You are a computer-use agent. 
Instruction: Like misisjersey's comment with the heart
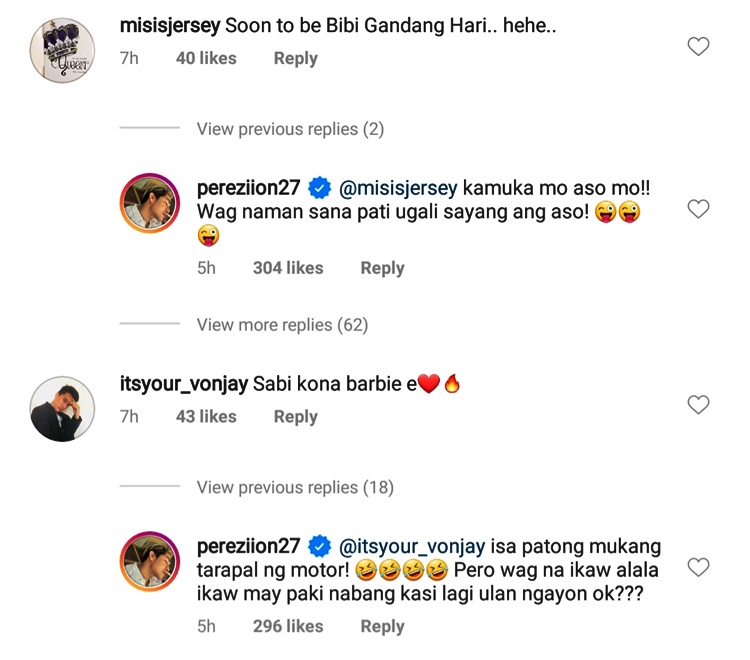(x=698, y=47)
